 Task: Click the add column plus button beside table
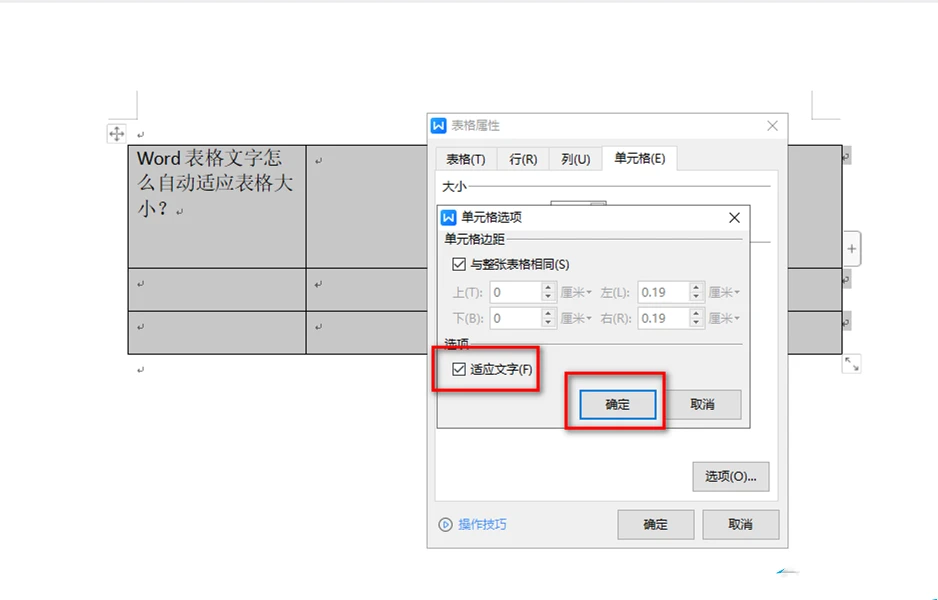pos(852,249)
